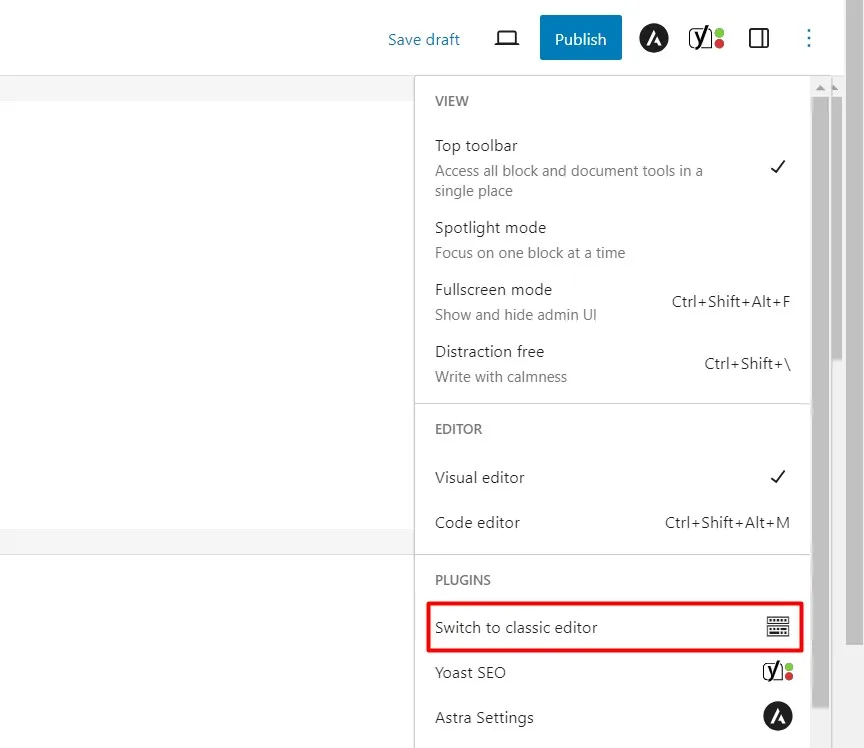Click Astra logo in Plugins list

coord(777,716)
